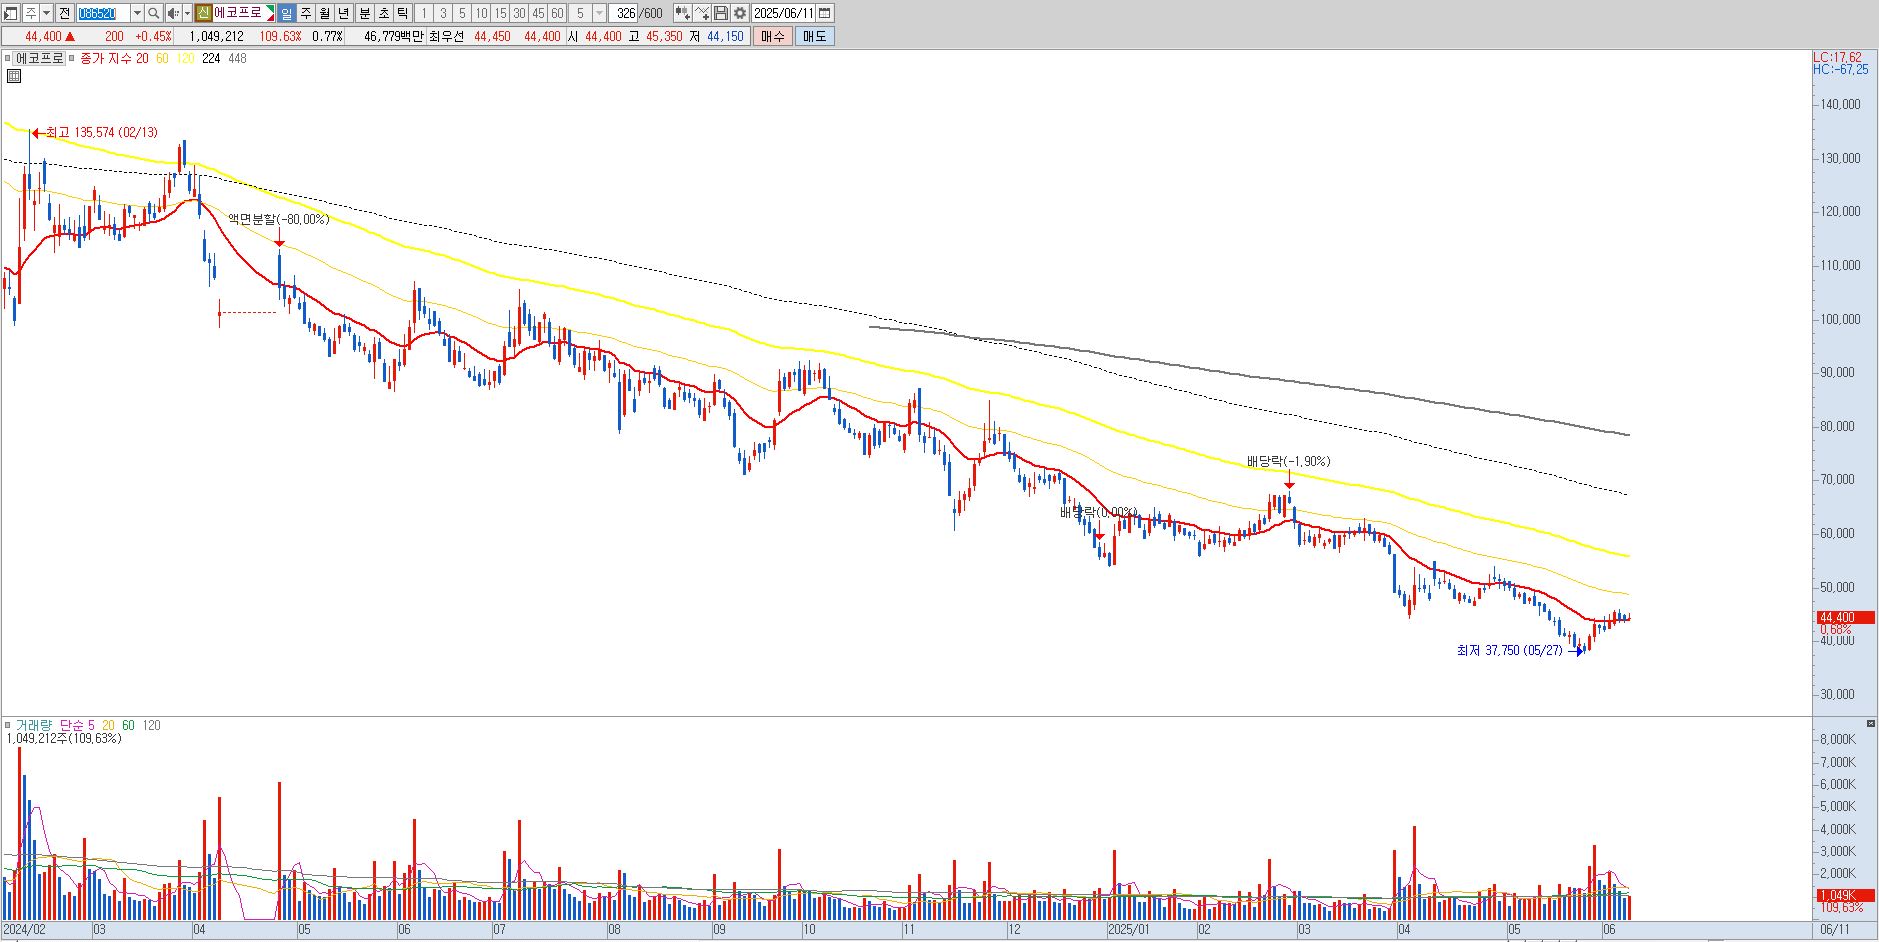Click the 에코프로 chart legend label
1879x942 pixels.
coord(39,58)
